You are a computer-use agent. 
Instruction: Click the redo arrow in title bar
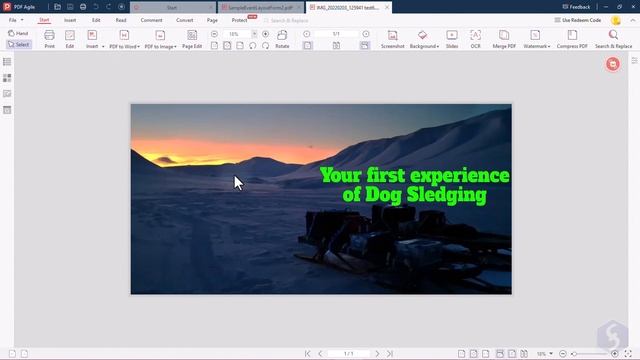(x=109, y=7)
